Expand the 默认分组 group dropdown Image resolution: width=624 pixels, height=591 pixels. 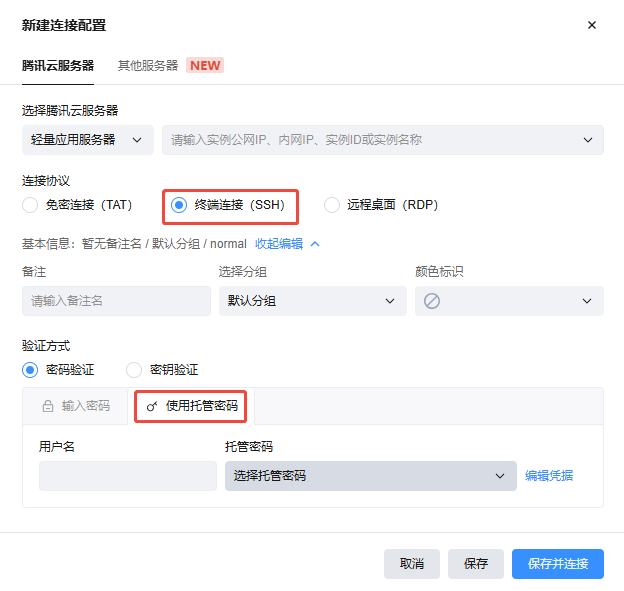(x=312, y=301)
